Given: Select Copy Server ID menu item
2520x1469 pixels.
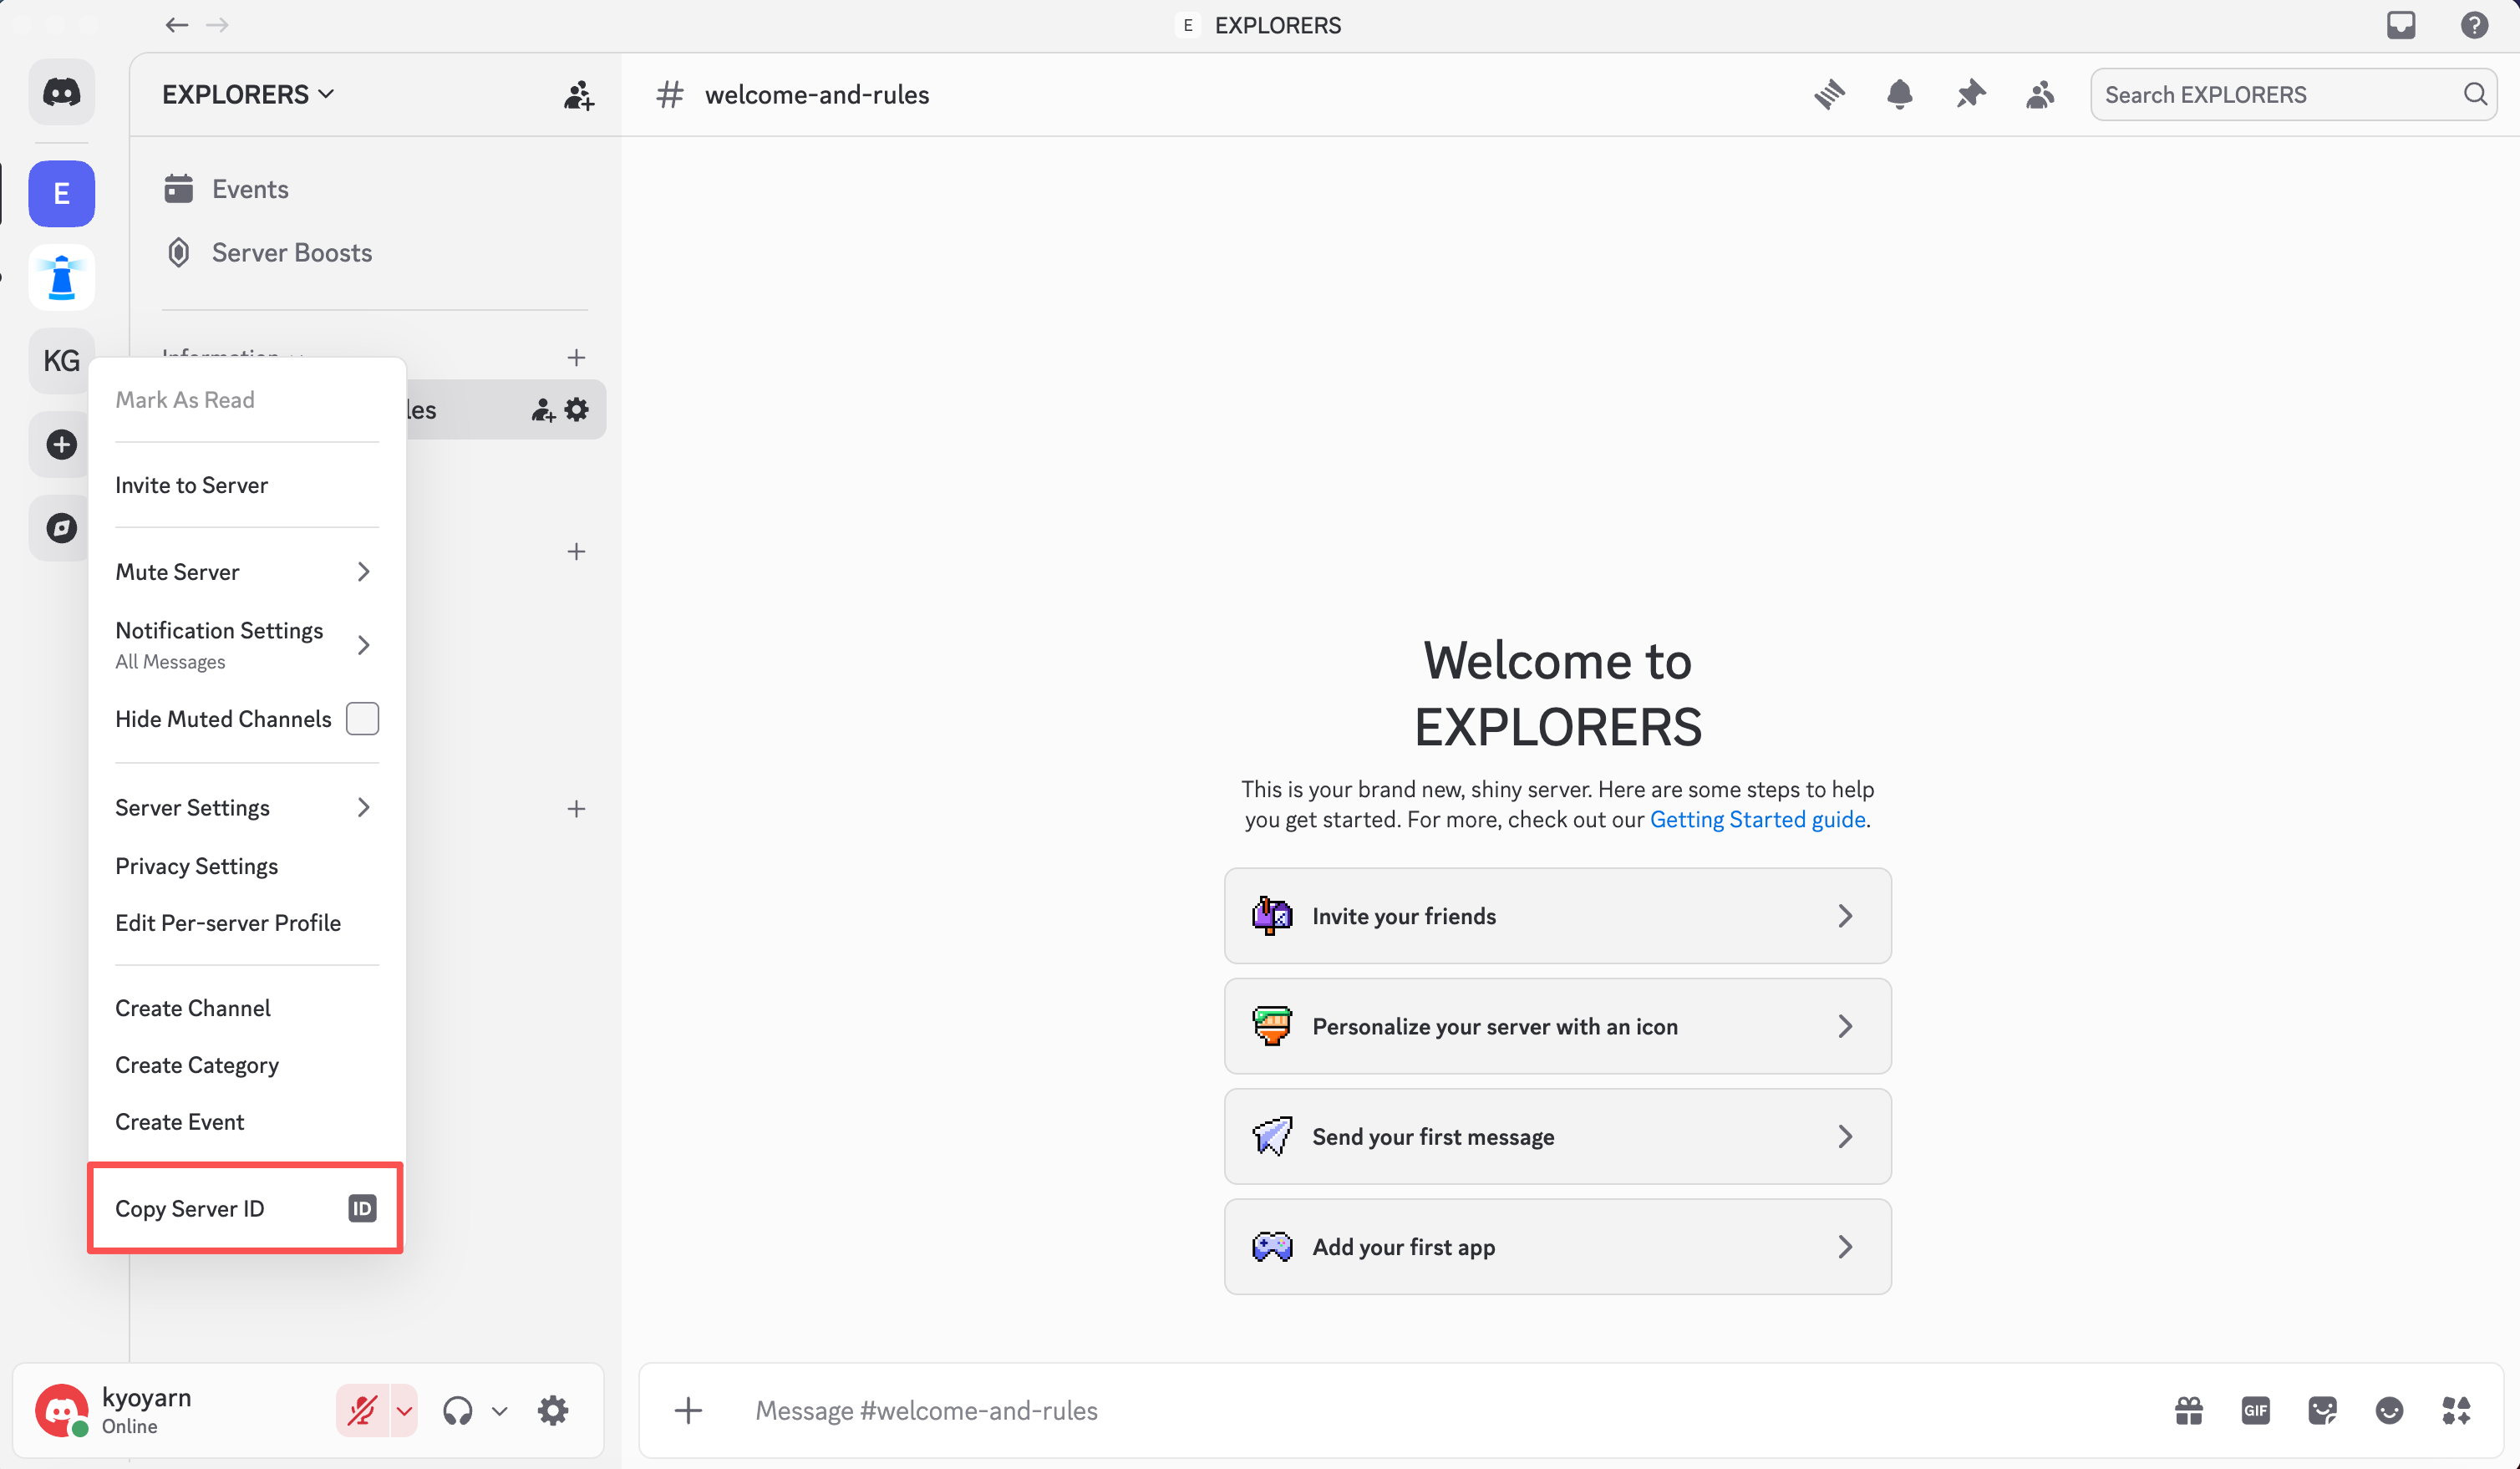Looking at the screenshot, I should click(x=247, y=1208).
